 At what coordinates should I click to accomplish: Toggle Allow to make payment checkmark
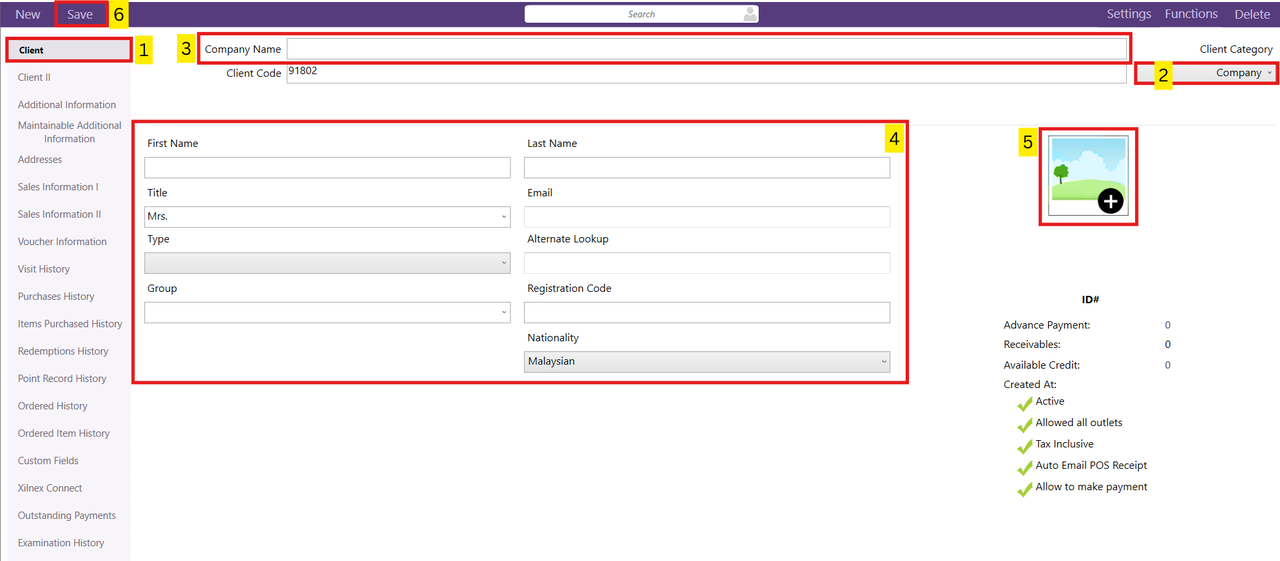(1024, 489)
